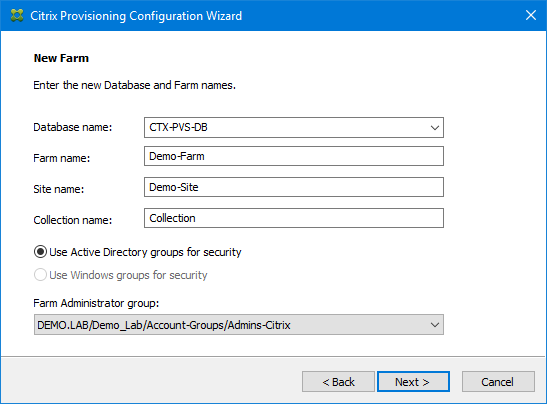The image size is (547, 404).
Task: Click the Enter the new Database and Farm names text
Action: point(134,85)
